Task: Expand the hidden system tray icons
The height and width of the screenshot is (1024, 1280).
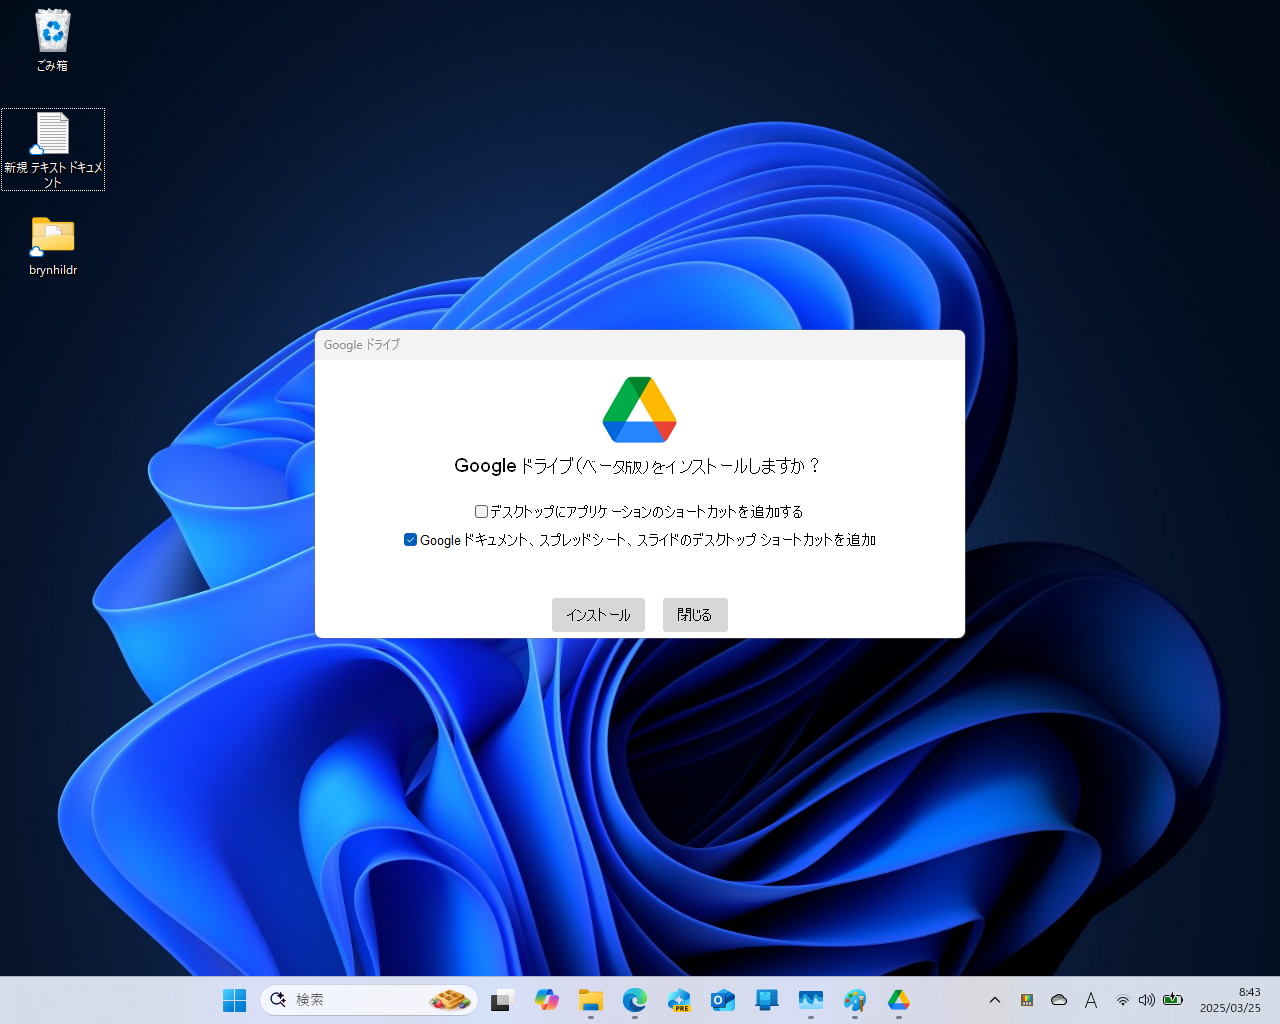Action: click(995, 999)
